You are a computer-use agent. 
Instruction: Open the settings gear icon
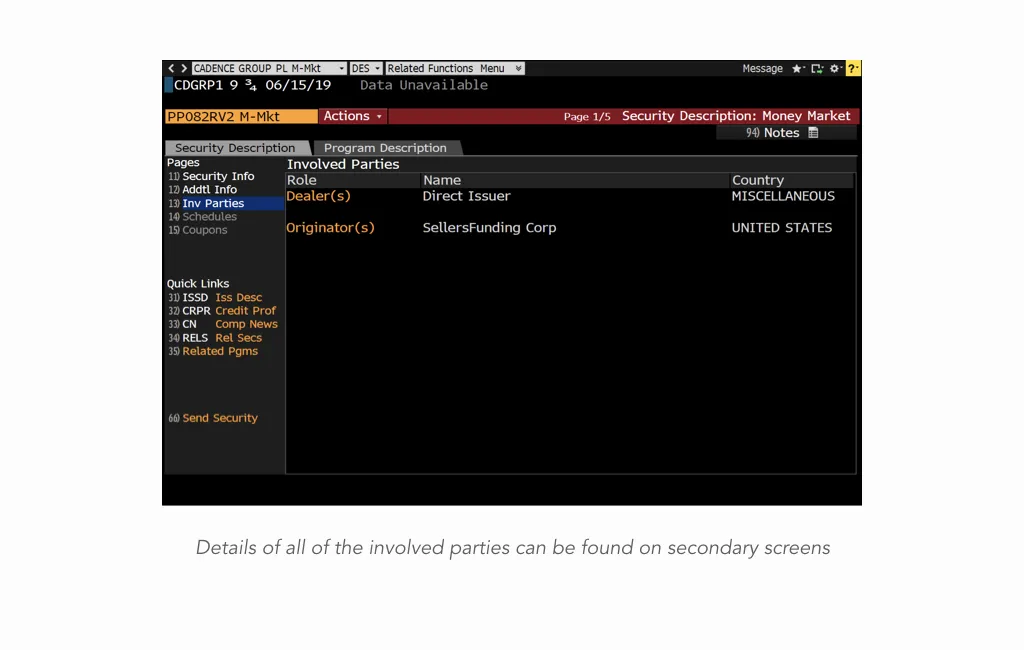(835, 69)
